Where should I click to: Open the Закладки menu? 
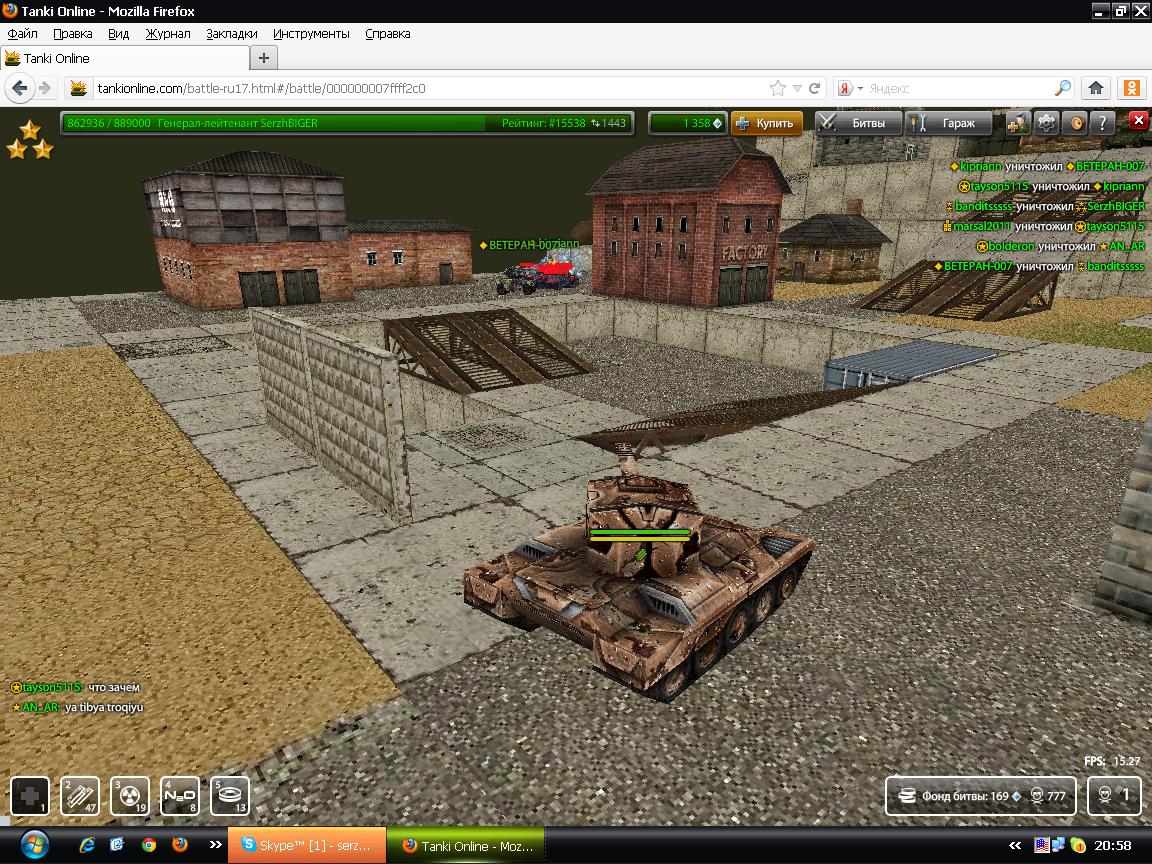pyautogui.click(x=231, y=34)
